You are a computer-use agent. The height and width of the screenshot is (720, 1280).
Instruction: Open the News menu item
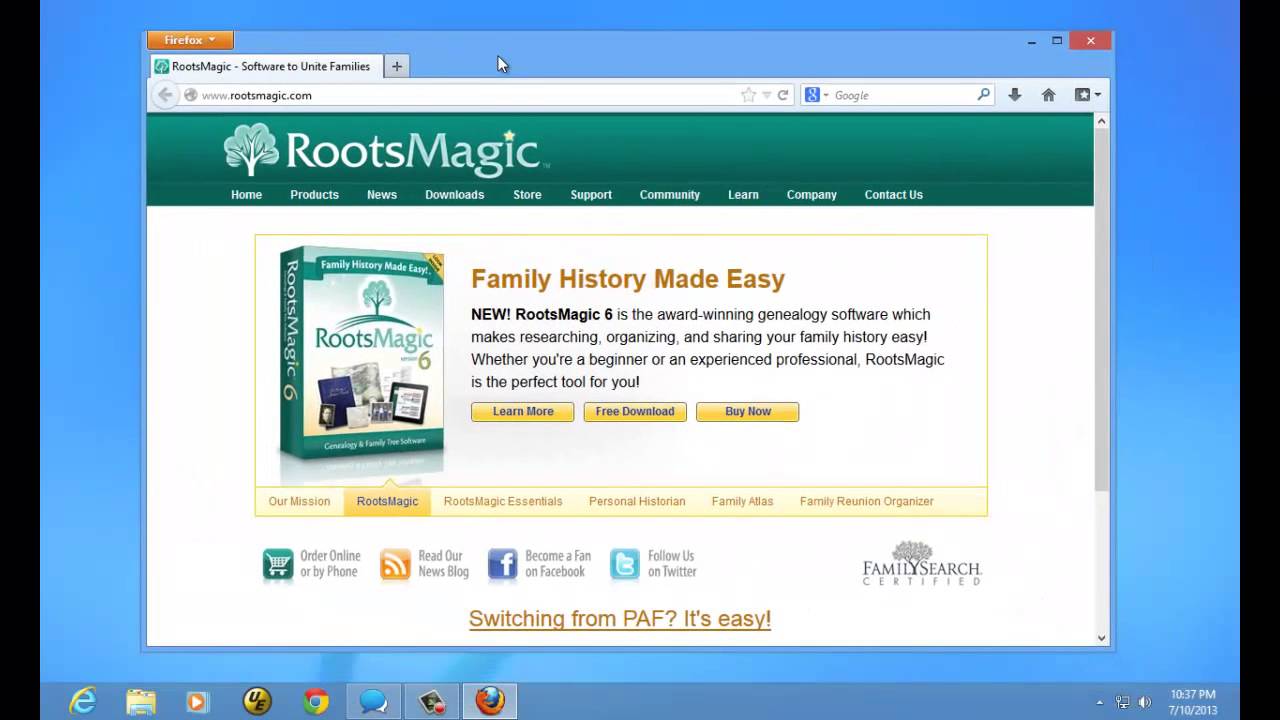(x=382, y=195)
